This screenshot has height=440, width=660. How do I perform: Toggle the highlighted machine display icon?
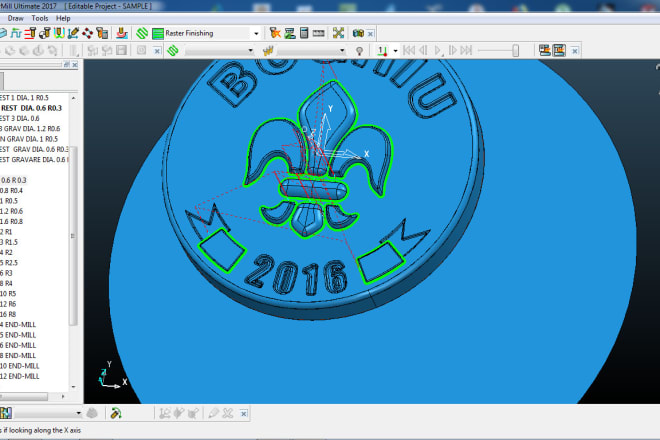[559, 51]
